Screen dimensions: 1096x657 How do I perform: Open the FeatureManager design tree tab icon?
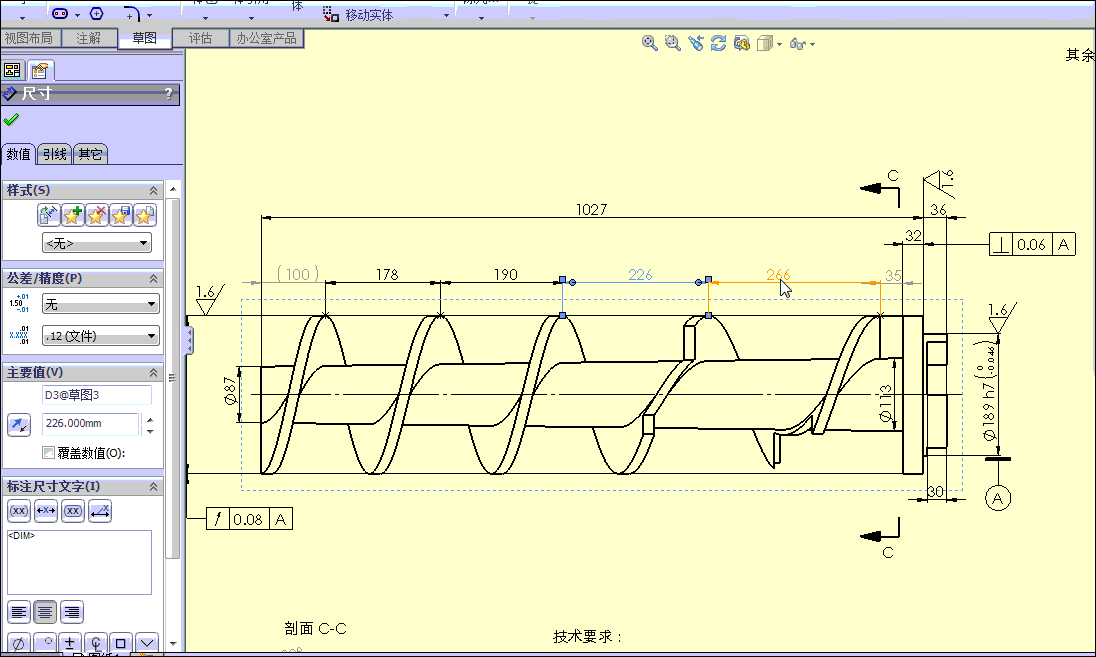[13, 70]
